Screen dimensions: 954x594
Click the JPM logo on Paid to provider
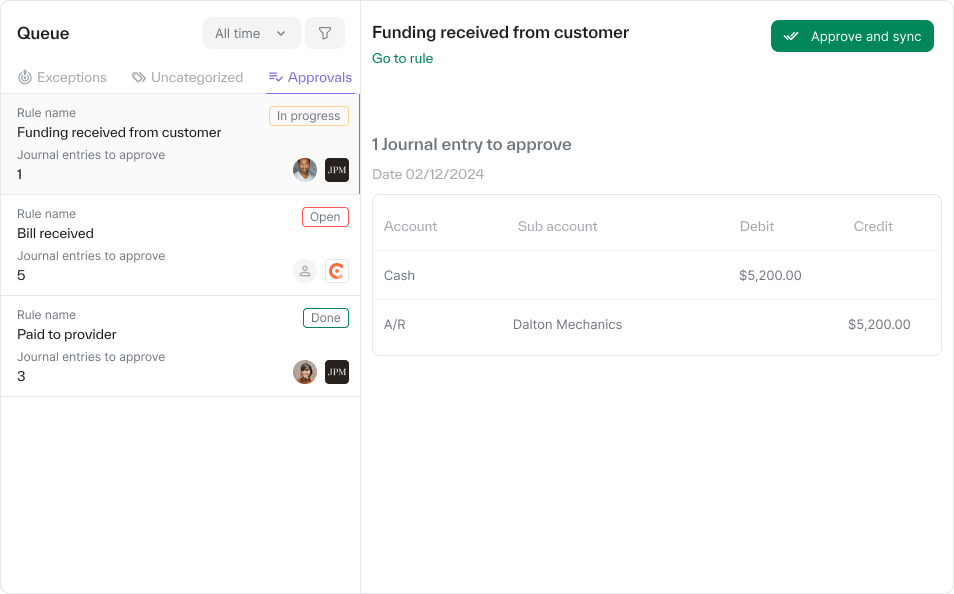(x=337, y=372)
